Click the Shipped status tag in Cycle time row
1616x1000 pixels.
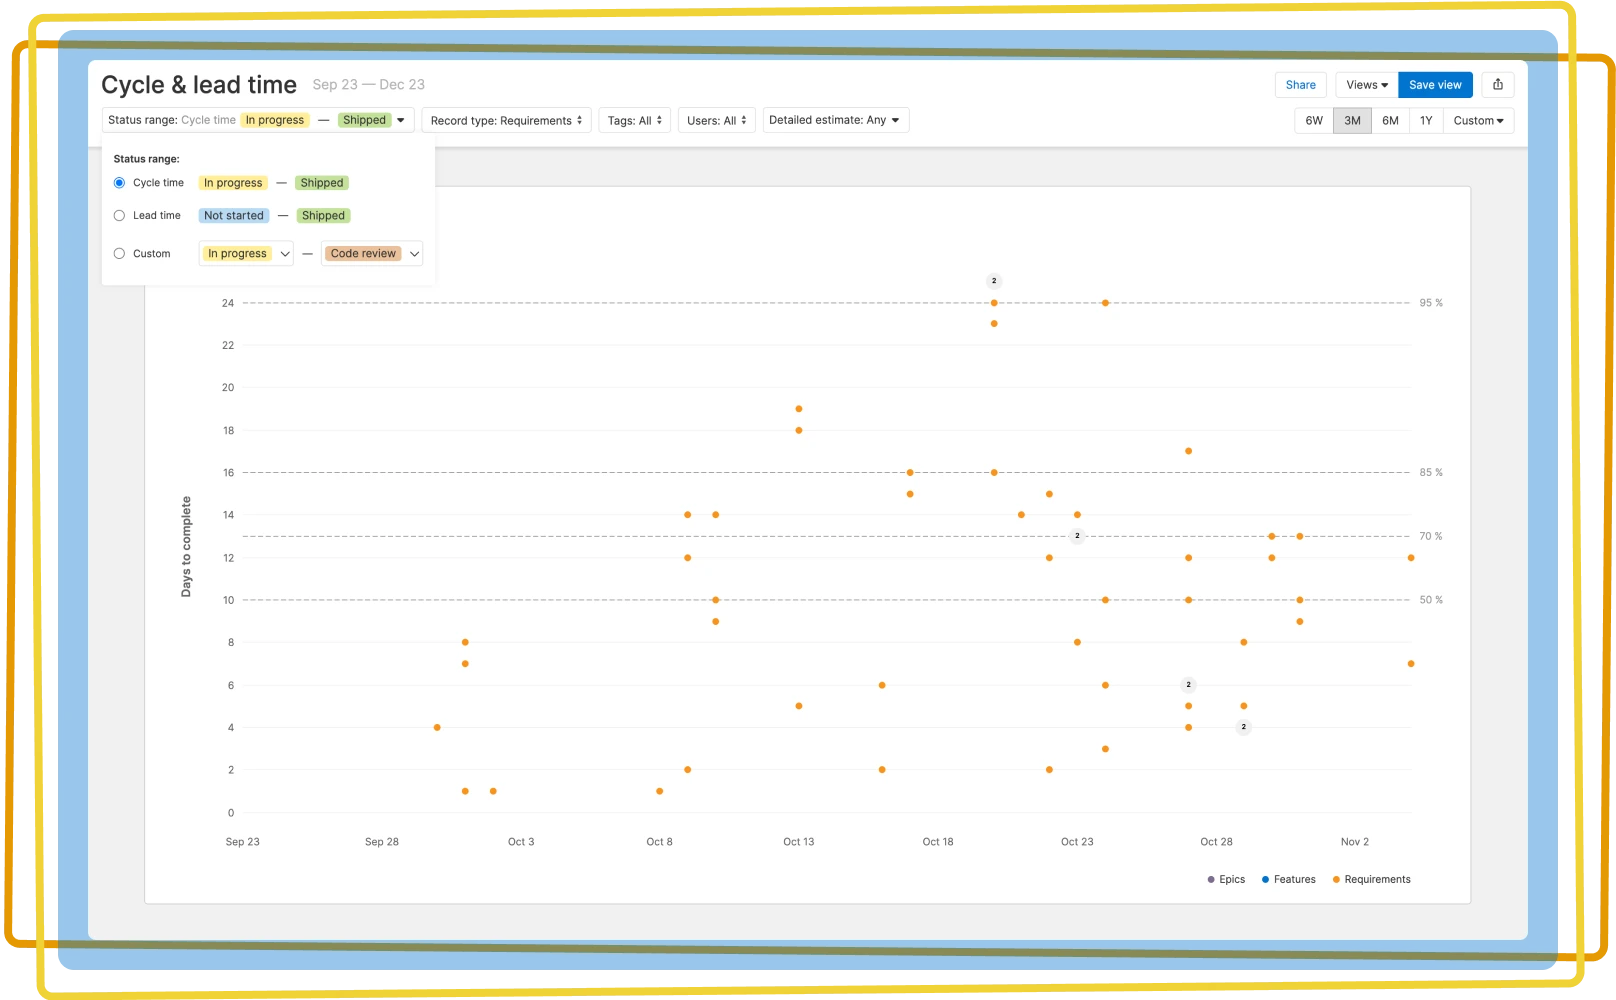click(322, 183)
